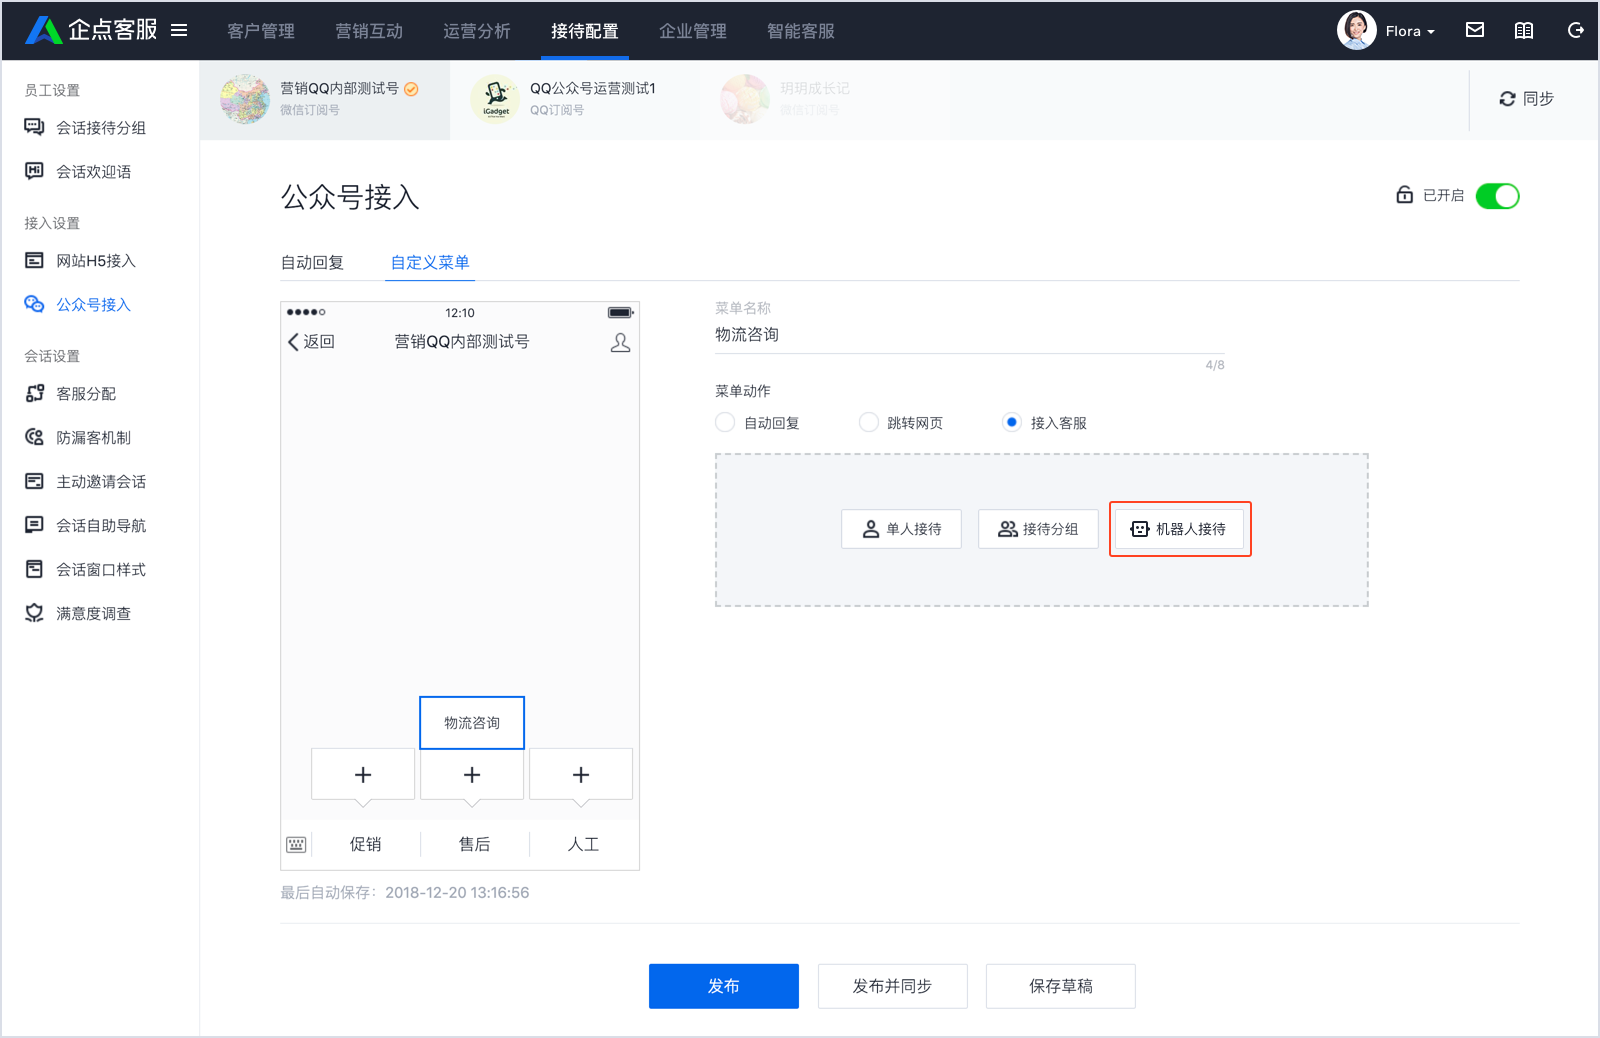The image size is (1600, 1038).
Task: Add submenu above 人工
Action: coord(581,774)
